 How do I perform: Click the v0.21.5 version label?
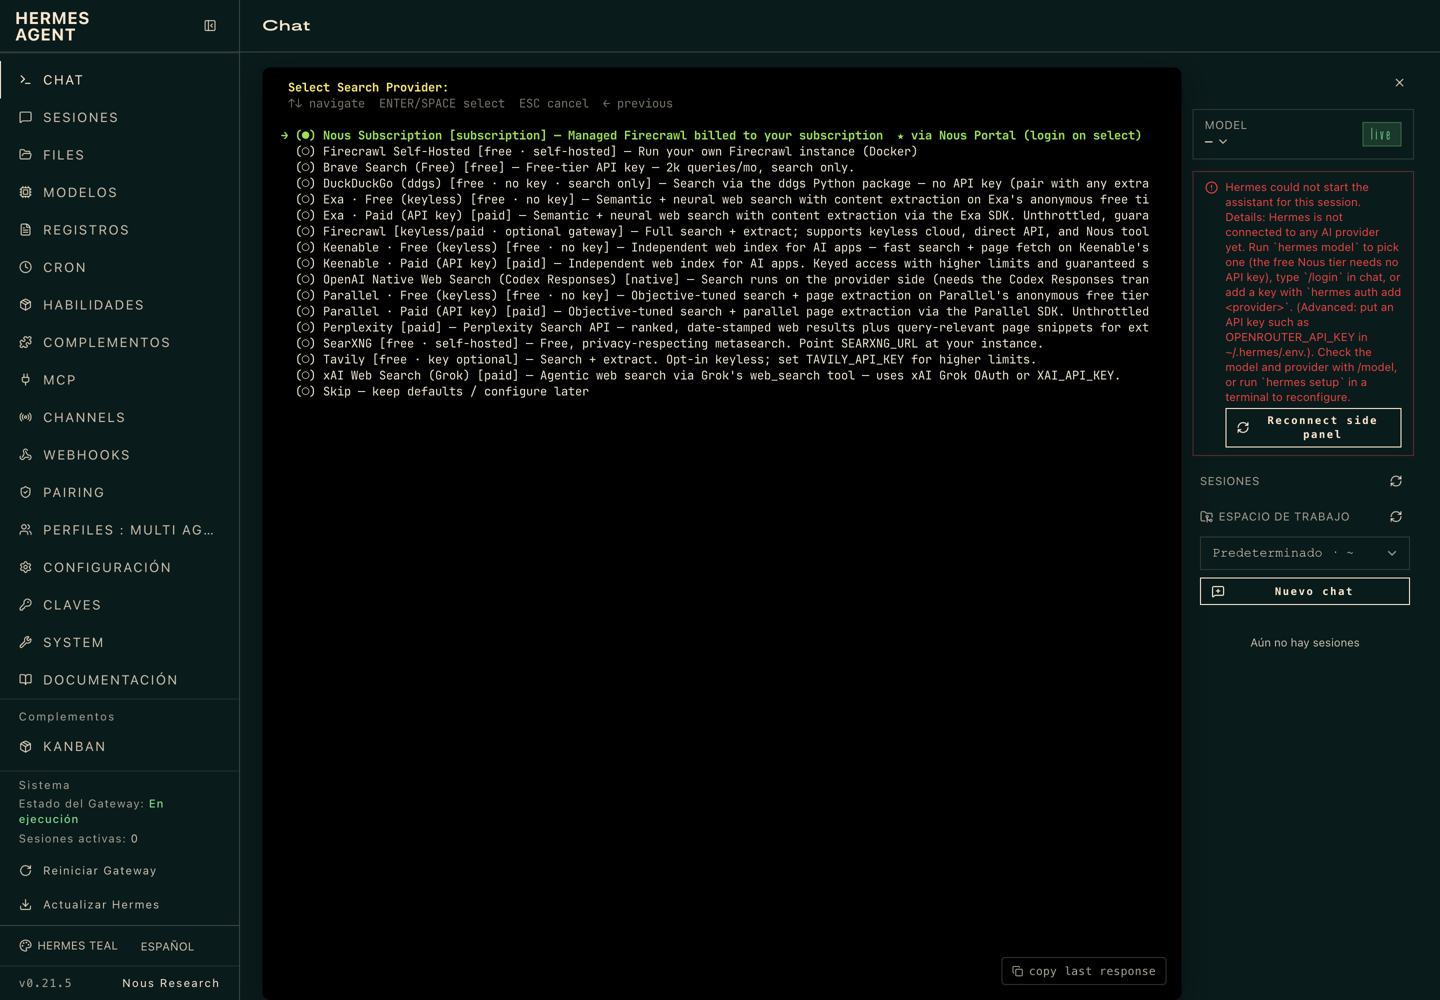click(45, 983)
